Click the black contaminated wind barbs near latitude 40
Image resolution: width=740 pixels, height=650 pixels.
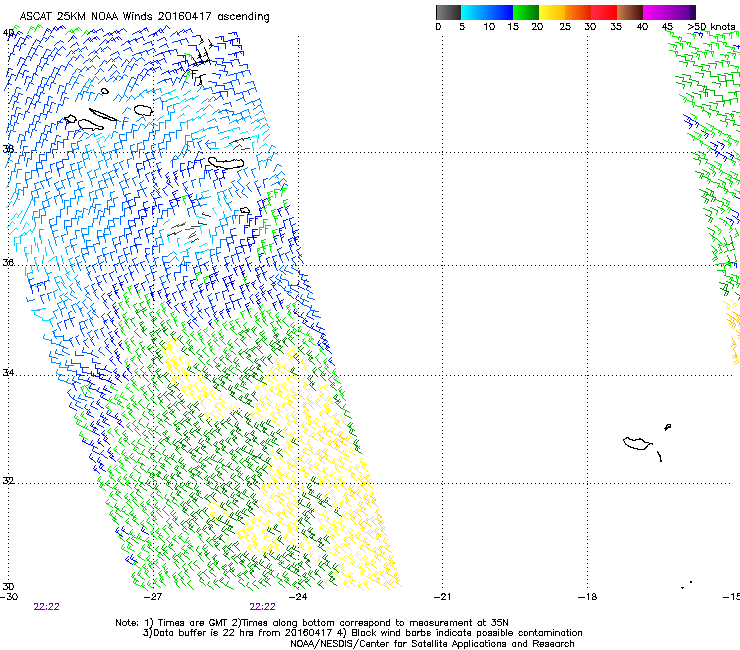[x=203, y=61]
